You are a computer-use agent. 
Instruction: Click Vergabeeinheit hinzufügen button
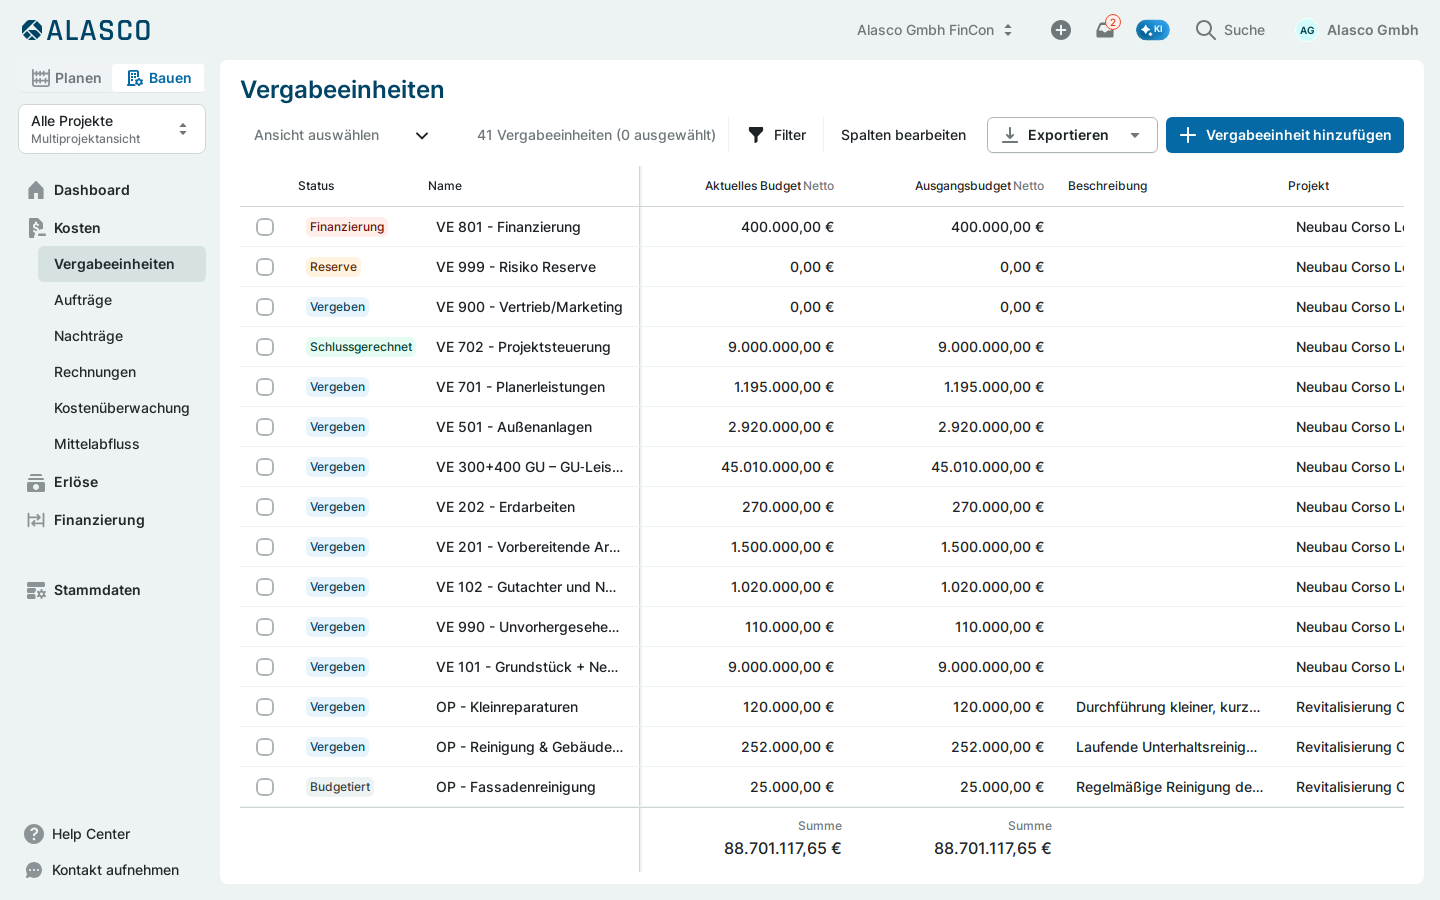click(1285, 135)
